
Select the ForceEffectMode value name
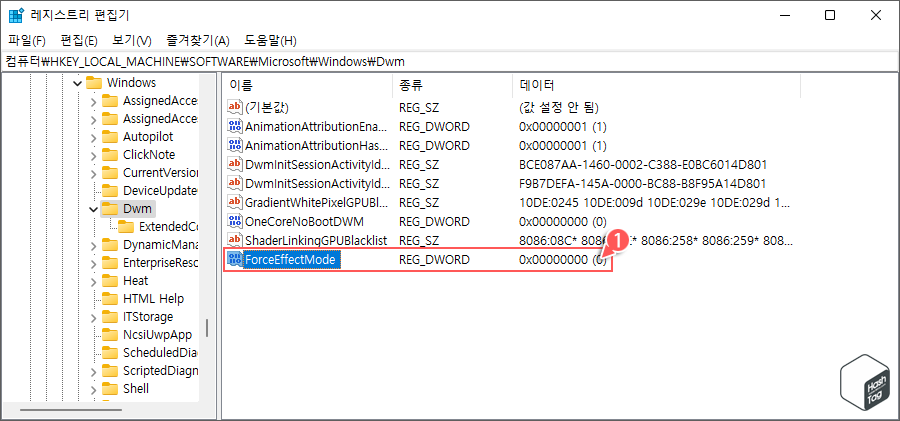[x=293, y=260]
